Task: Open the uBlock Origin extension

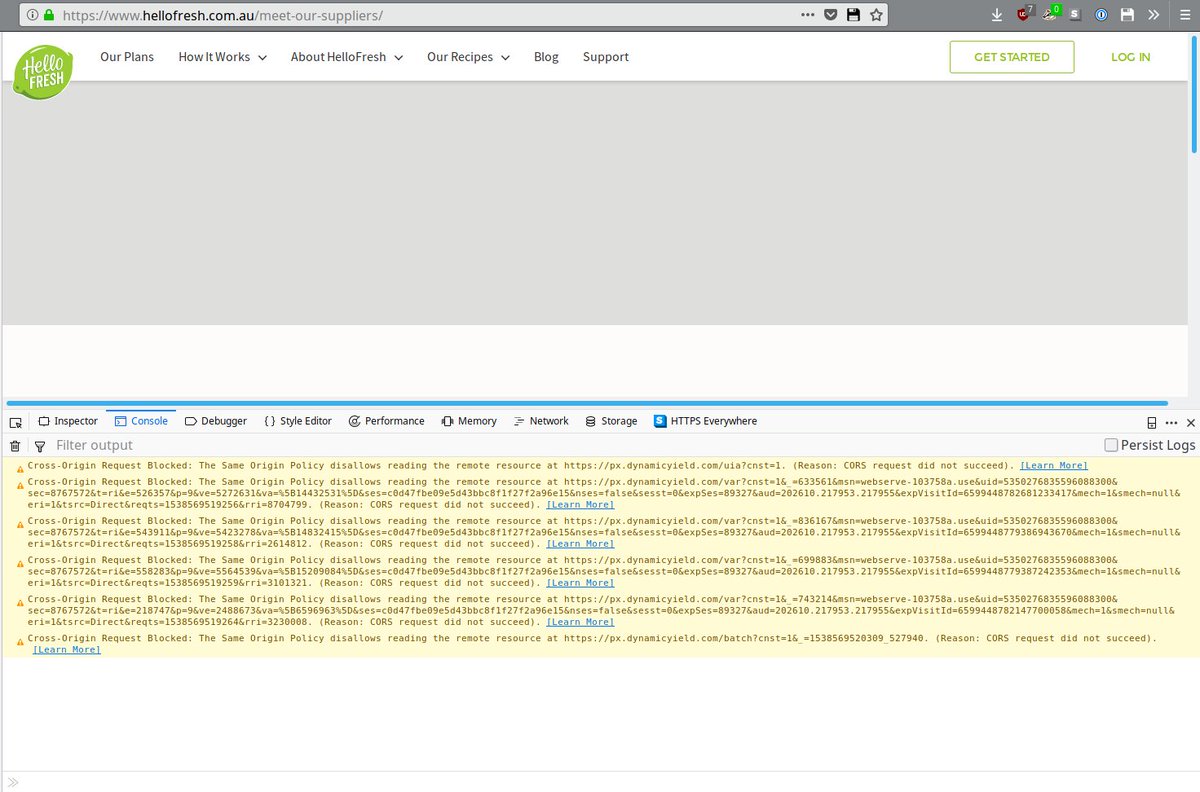Action: pos(1024,14)
